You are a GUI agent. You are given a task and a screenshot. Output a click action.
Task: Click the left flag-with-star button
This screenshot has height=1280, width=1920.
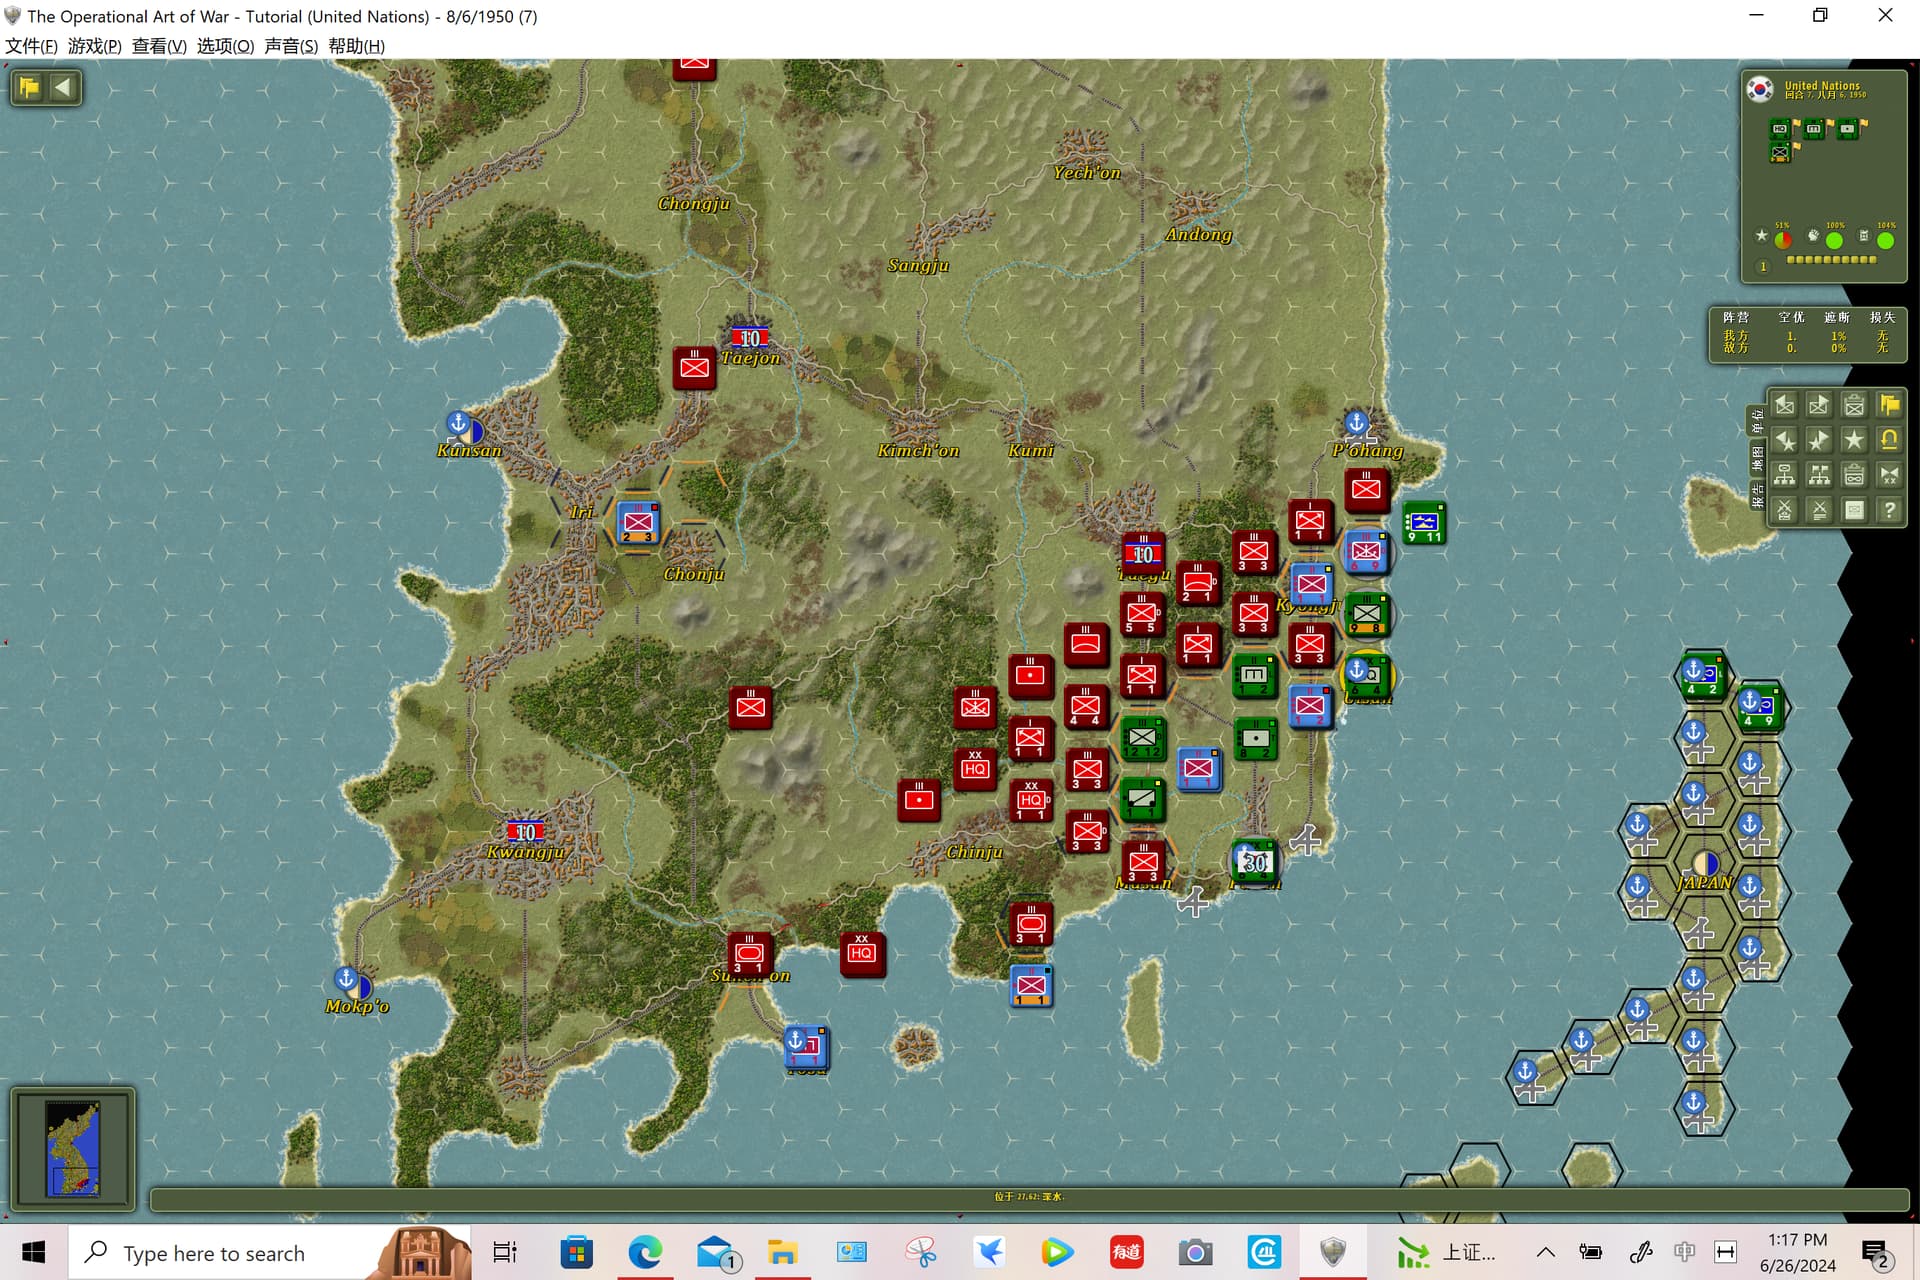click(x=1785, y=440)
